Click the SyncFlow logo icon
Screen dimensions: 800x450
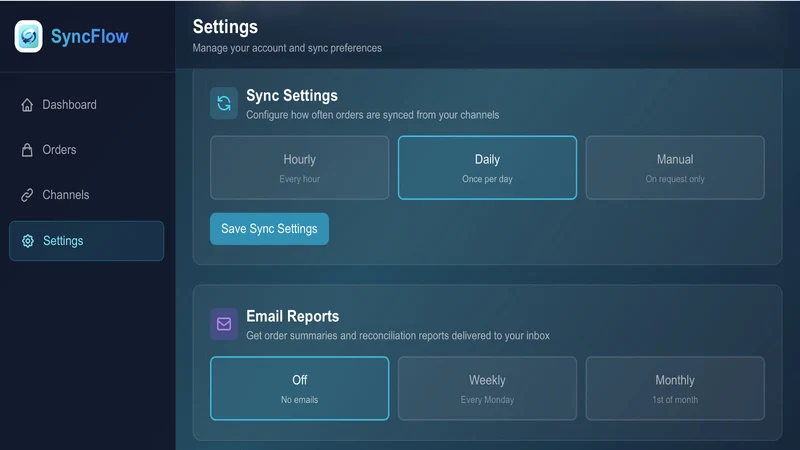click(x=29, y=36)
